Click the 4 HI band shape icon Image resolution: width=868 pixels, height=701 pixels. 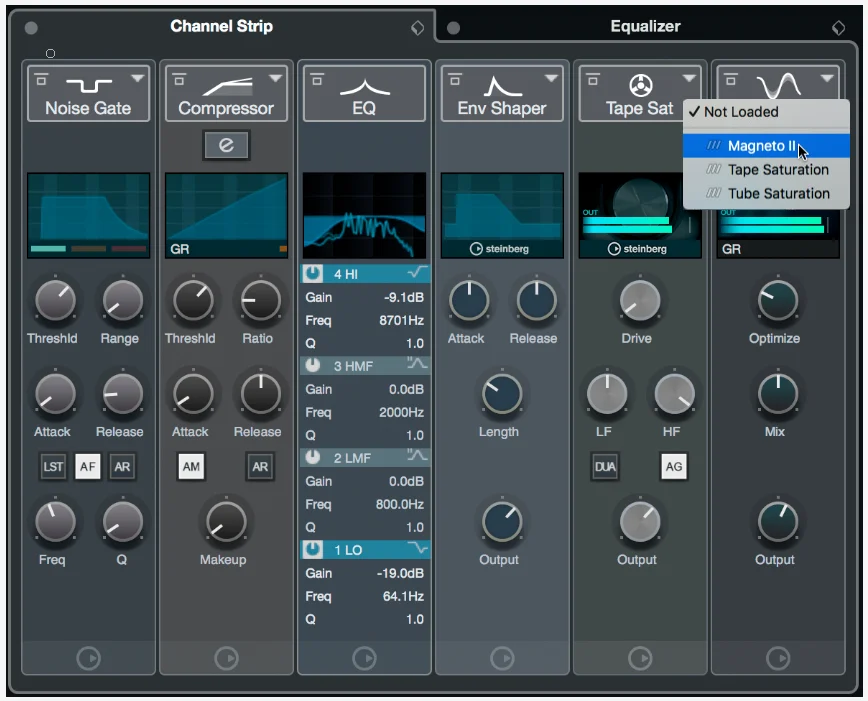(417, 272)
